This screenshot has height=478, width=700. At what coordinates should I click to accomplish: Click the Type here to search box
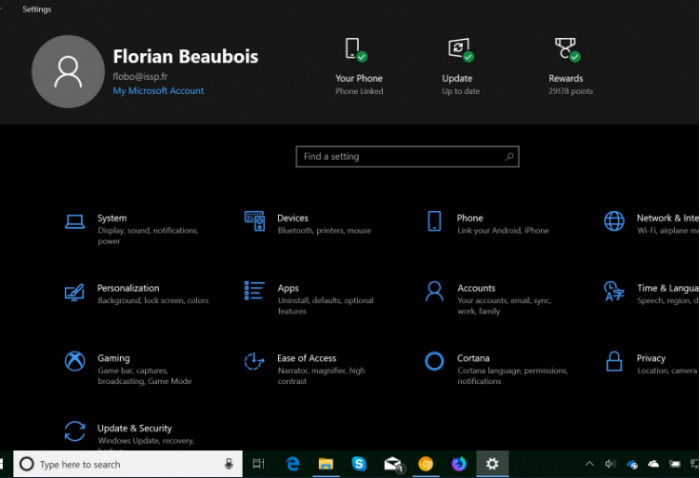tap(128, 464)
